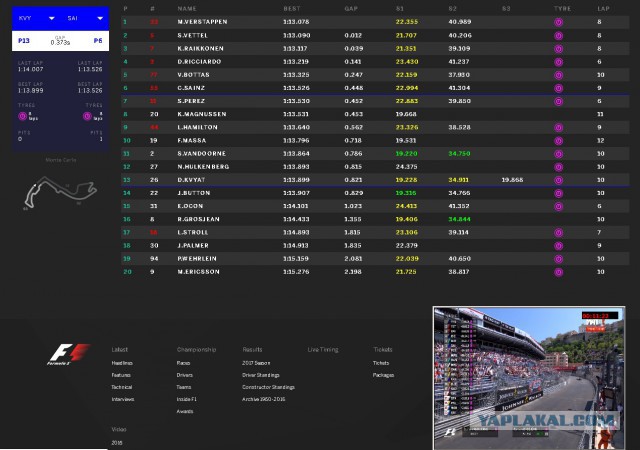Select the K.MAGNUSSEN driver row name
This screenshot has height=450, width=640.
[x=202, y=114]
